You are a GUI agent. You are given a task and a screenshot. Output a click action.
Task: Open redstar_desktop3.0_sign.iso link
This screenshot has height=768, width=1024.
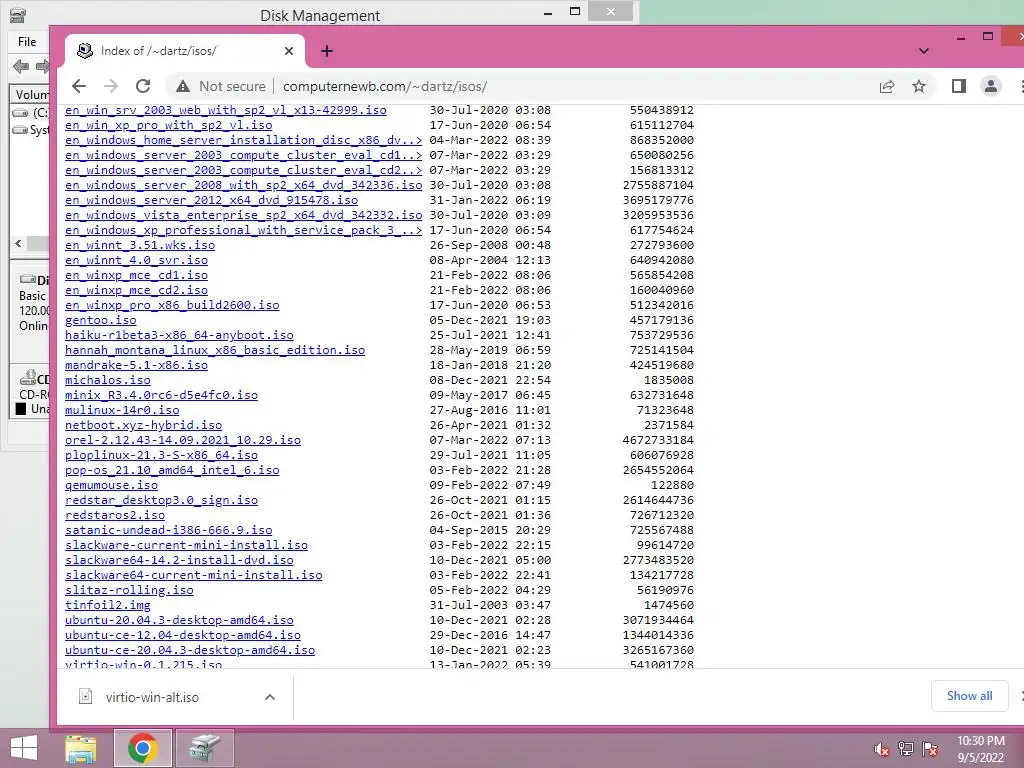click(161, 501)
